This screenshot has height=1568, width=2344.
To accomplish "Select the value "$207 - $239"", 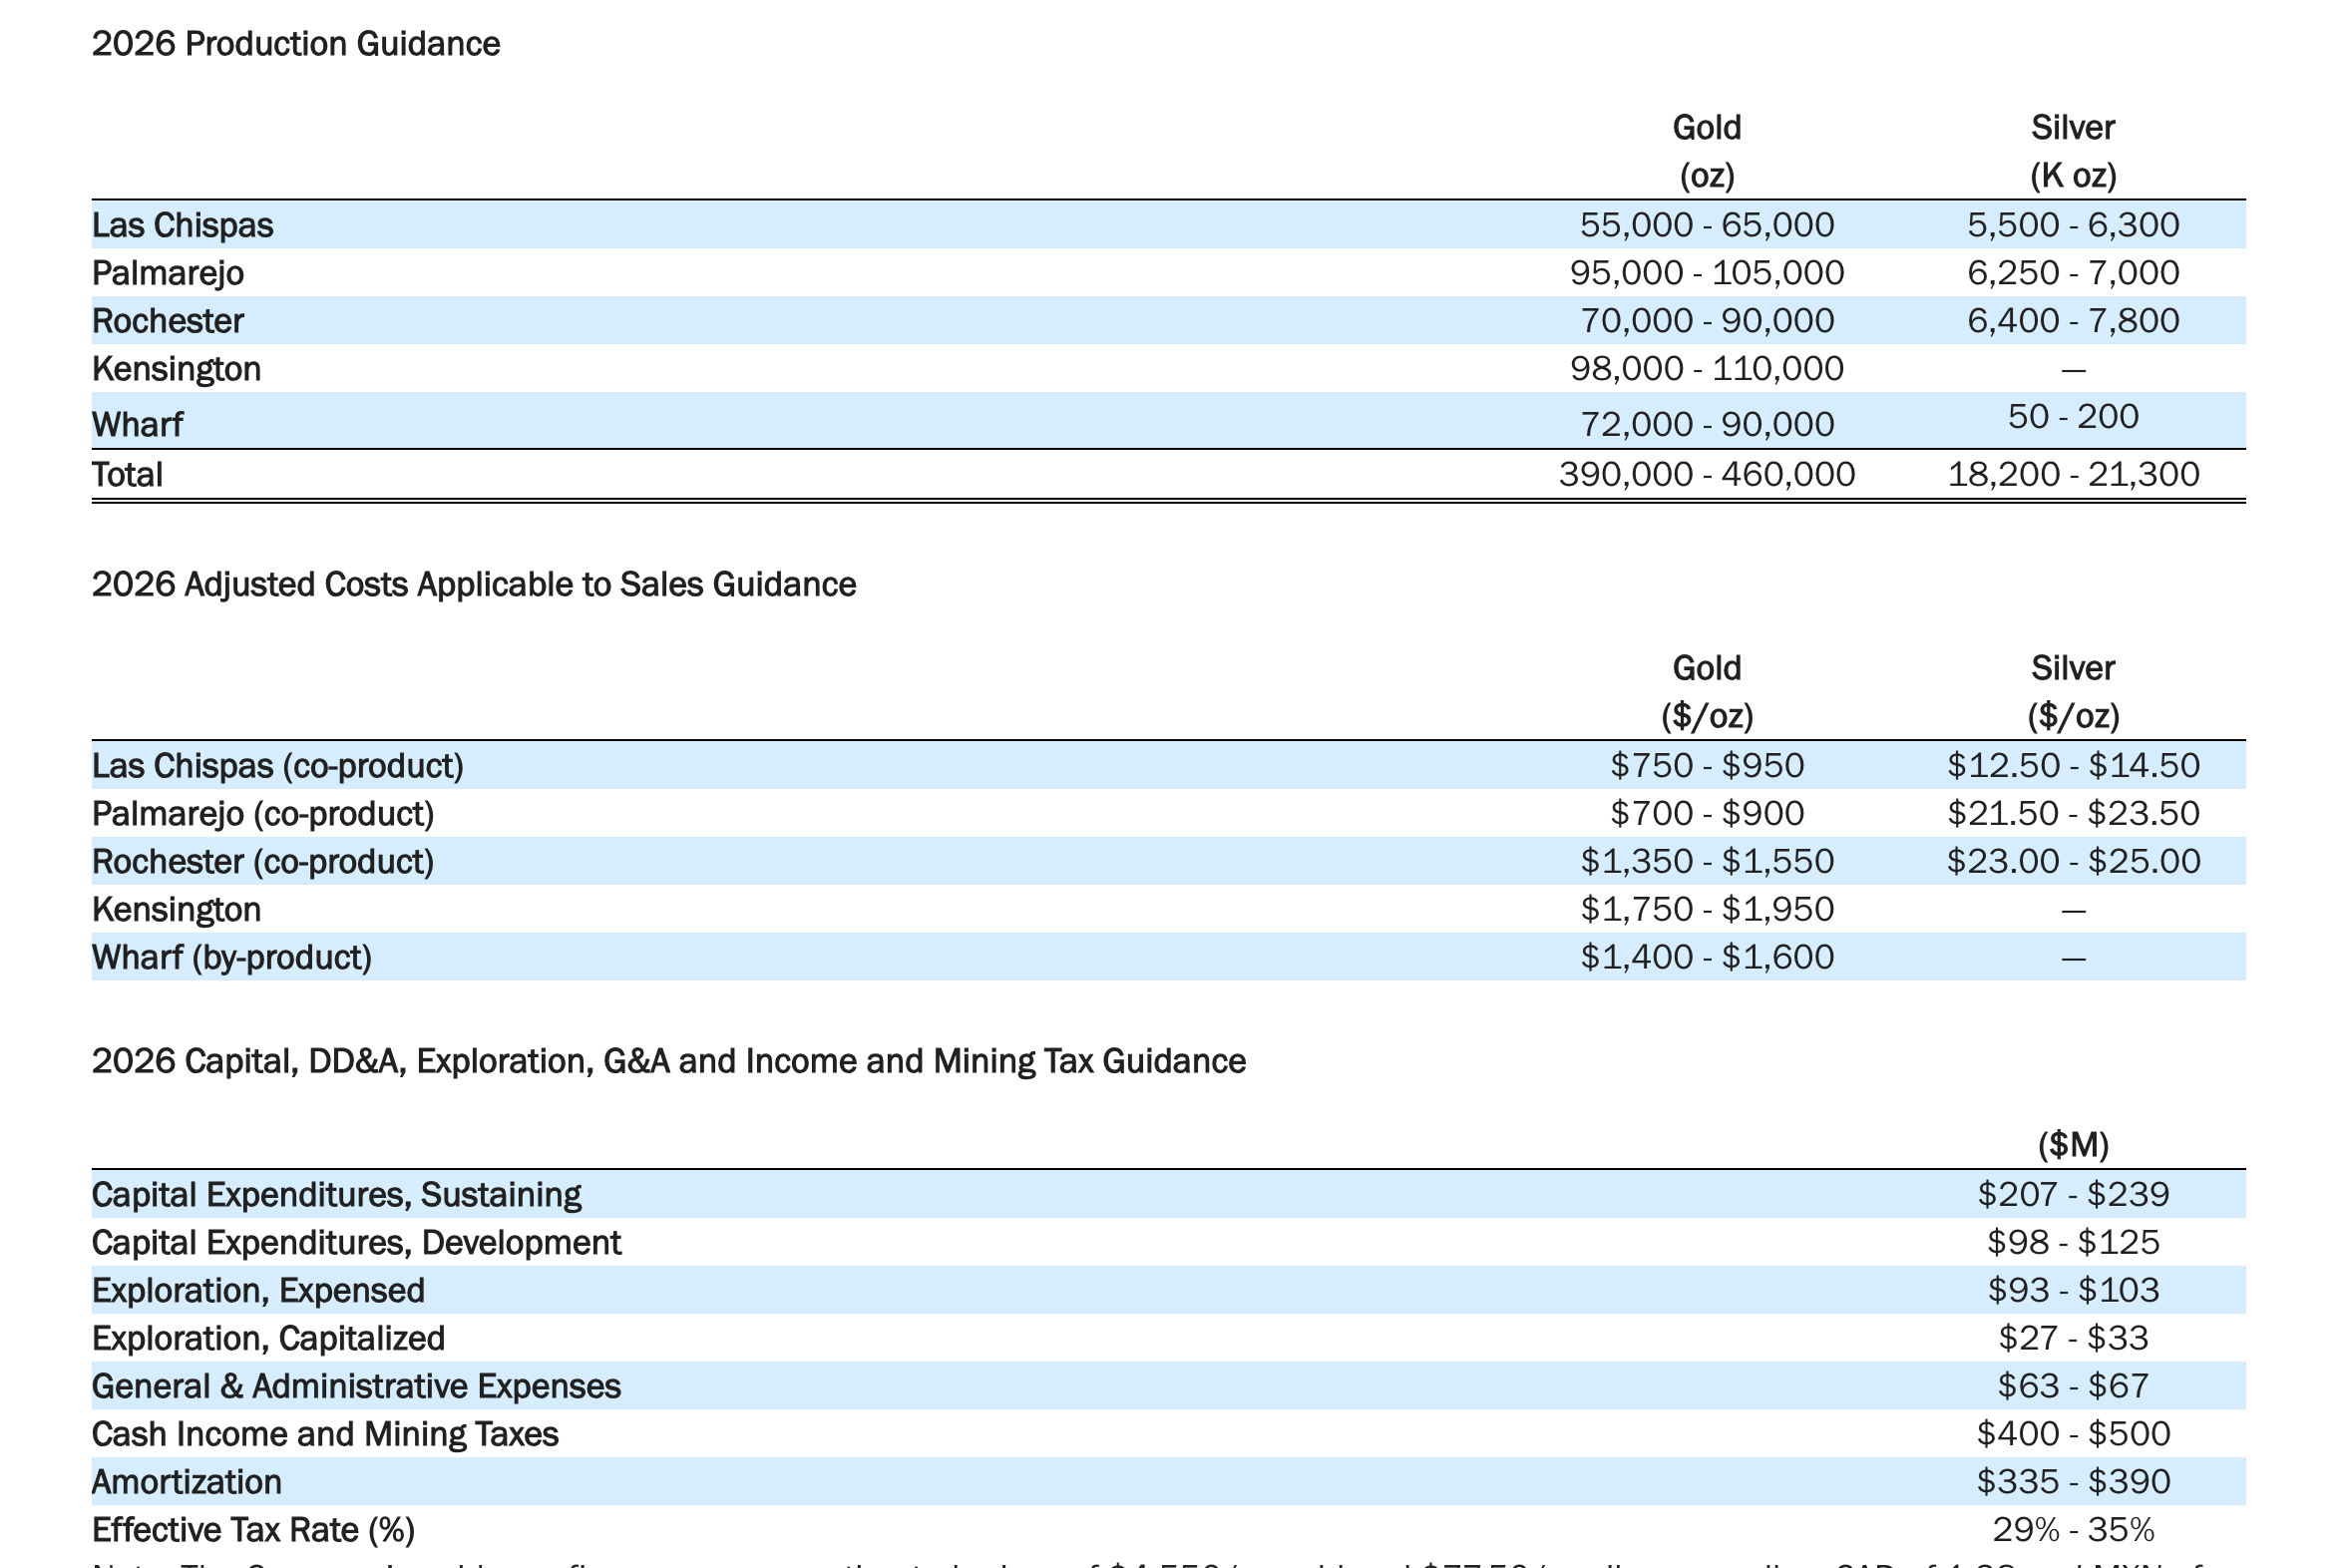I will tap(2073, 1195).
